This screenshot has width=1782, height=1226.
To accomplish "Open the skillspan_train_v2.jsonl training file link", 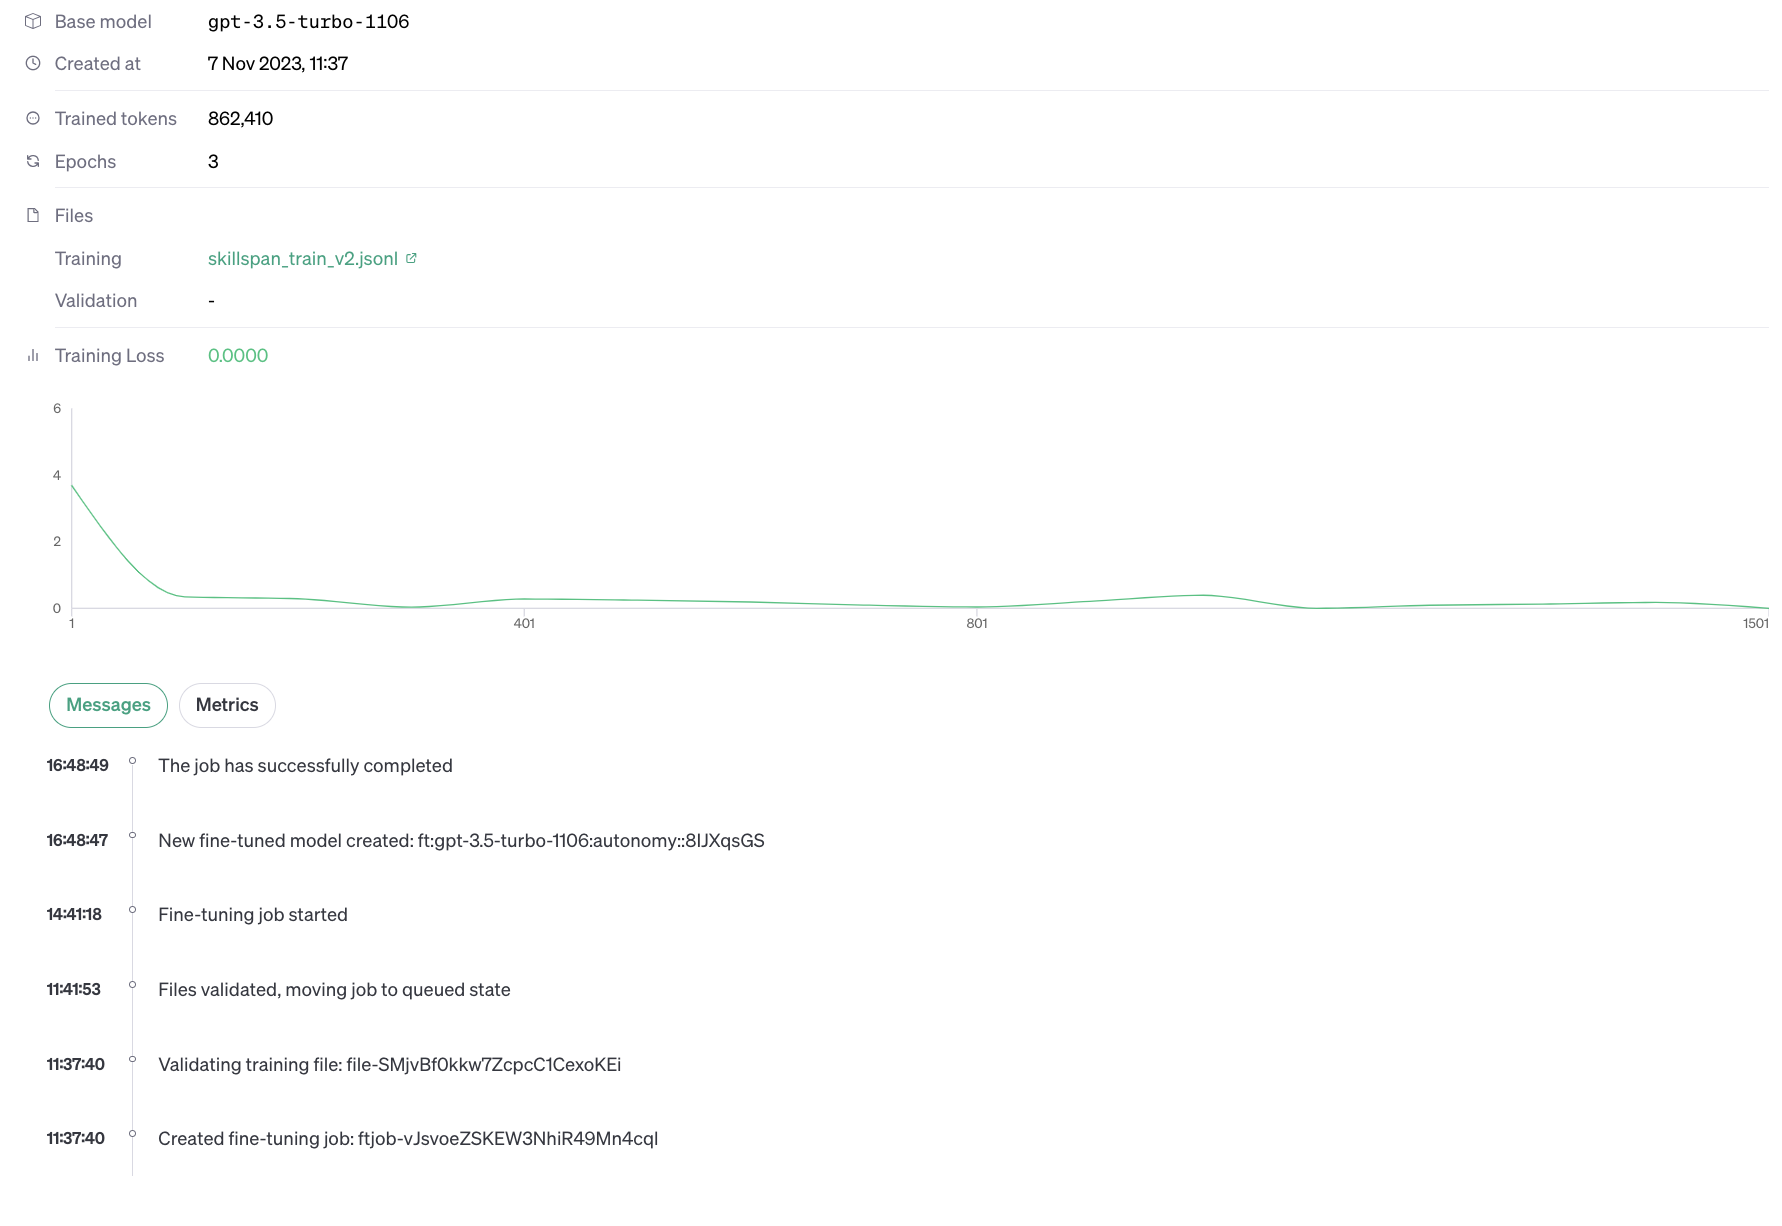I will click(302, 259).
